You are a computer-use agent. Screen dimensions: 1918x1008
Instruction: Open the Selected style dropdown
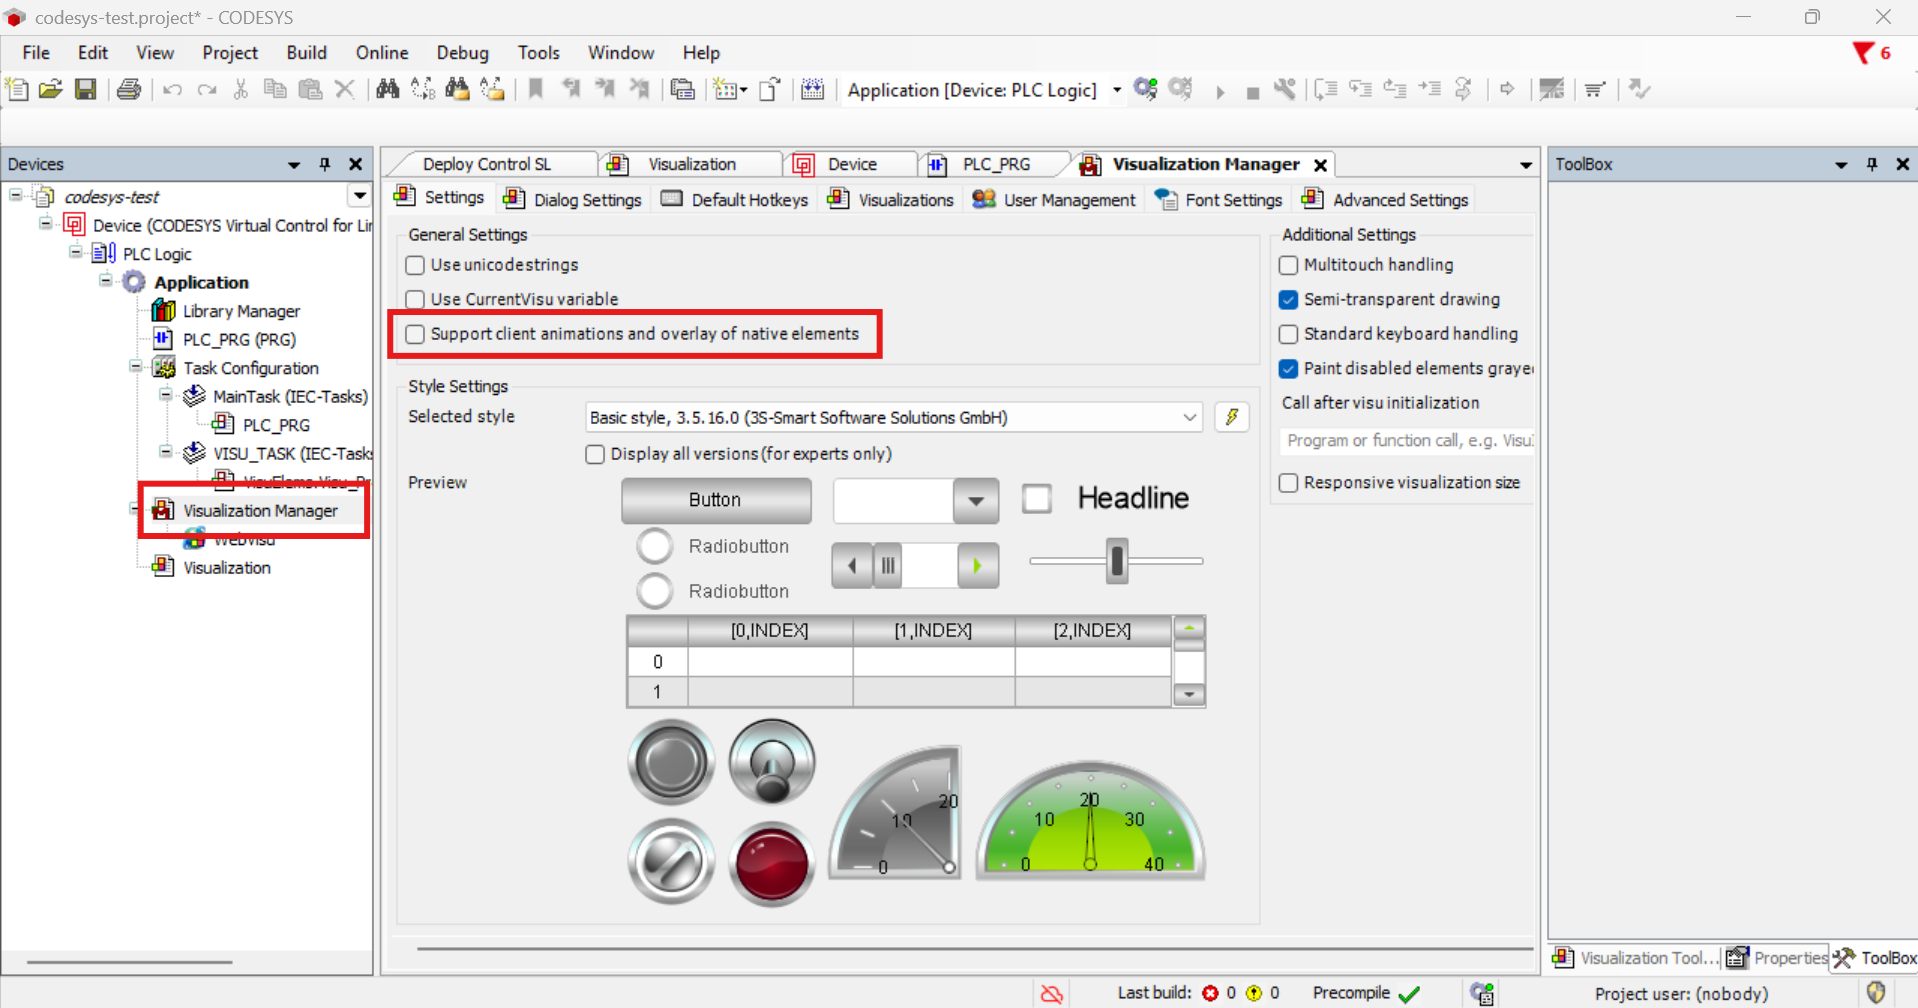(1189, 417)
